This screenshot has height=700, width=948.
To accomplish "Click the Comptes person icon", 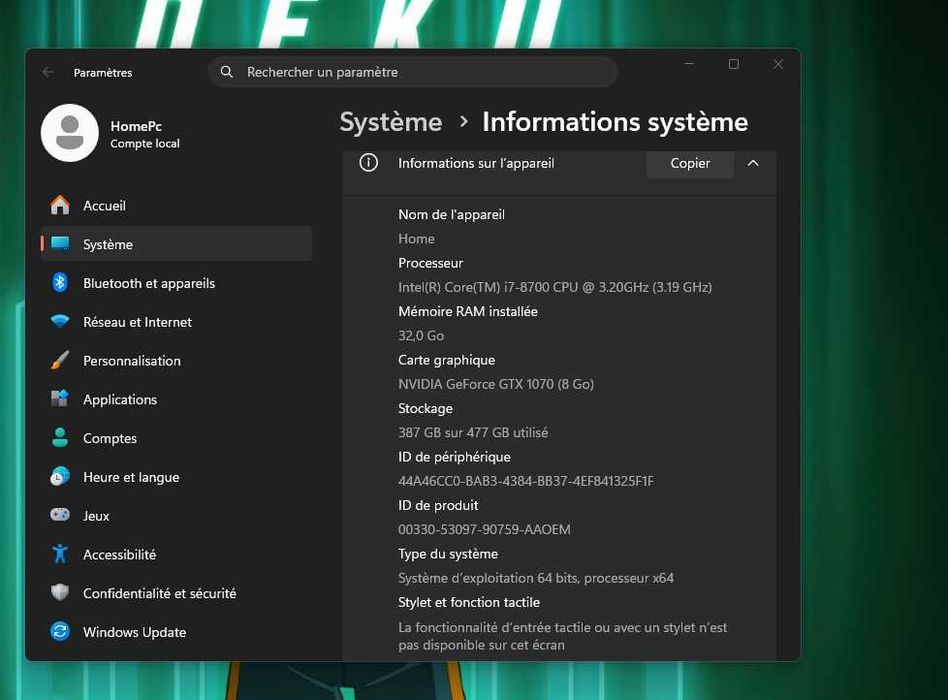I will click(x=60, y=438).
